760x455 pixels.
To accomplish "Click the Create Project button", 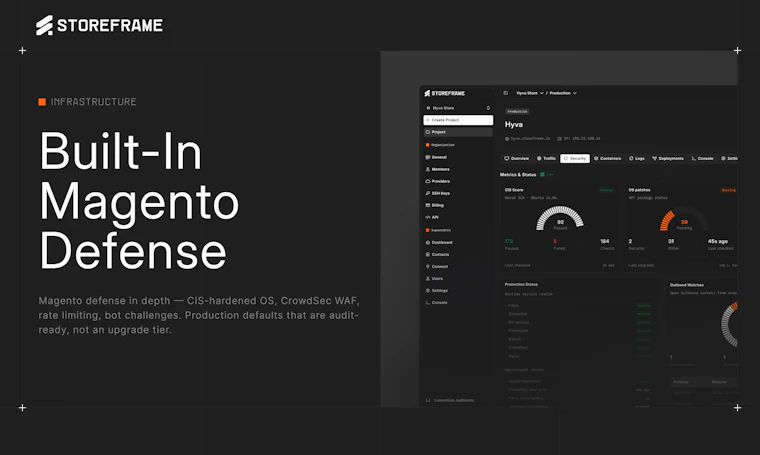I will pyautogui.click(x=458, y=120).
